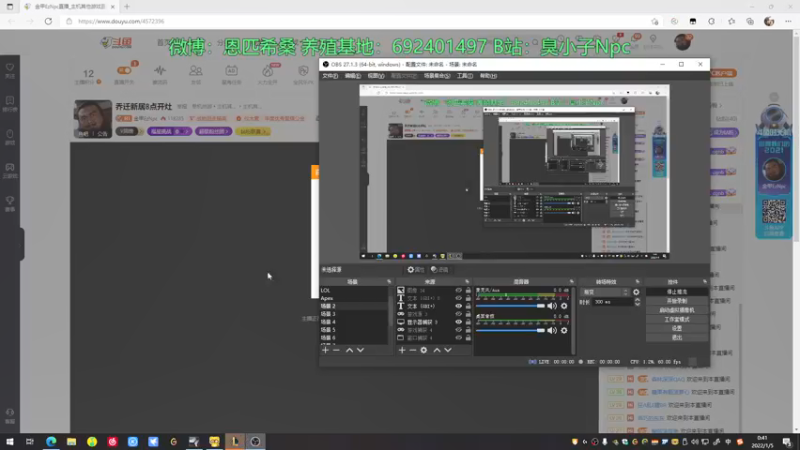Toggle visibility of 文本 (GDI+) 3 source
Viewport: 800px width, 450px height.
coord(458,298)
